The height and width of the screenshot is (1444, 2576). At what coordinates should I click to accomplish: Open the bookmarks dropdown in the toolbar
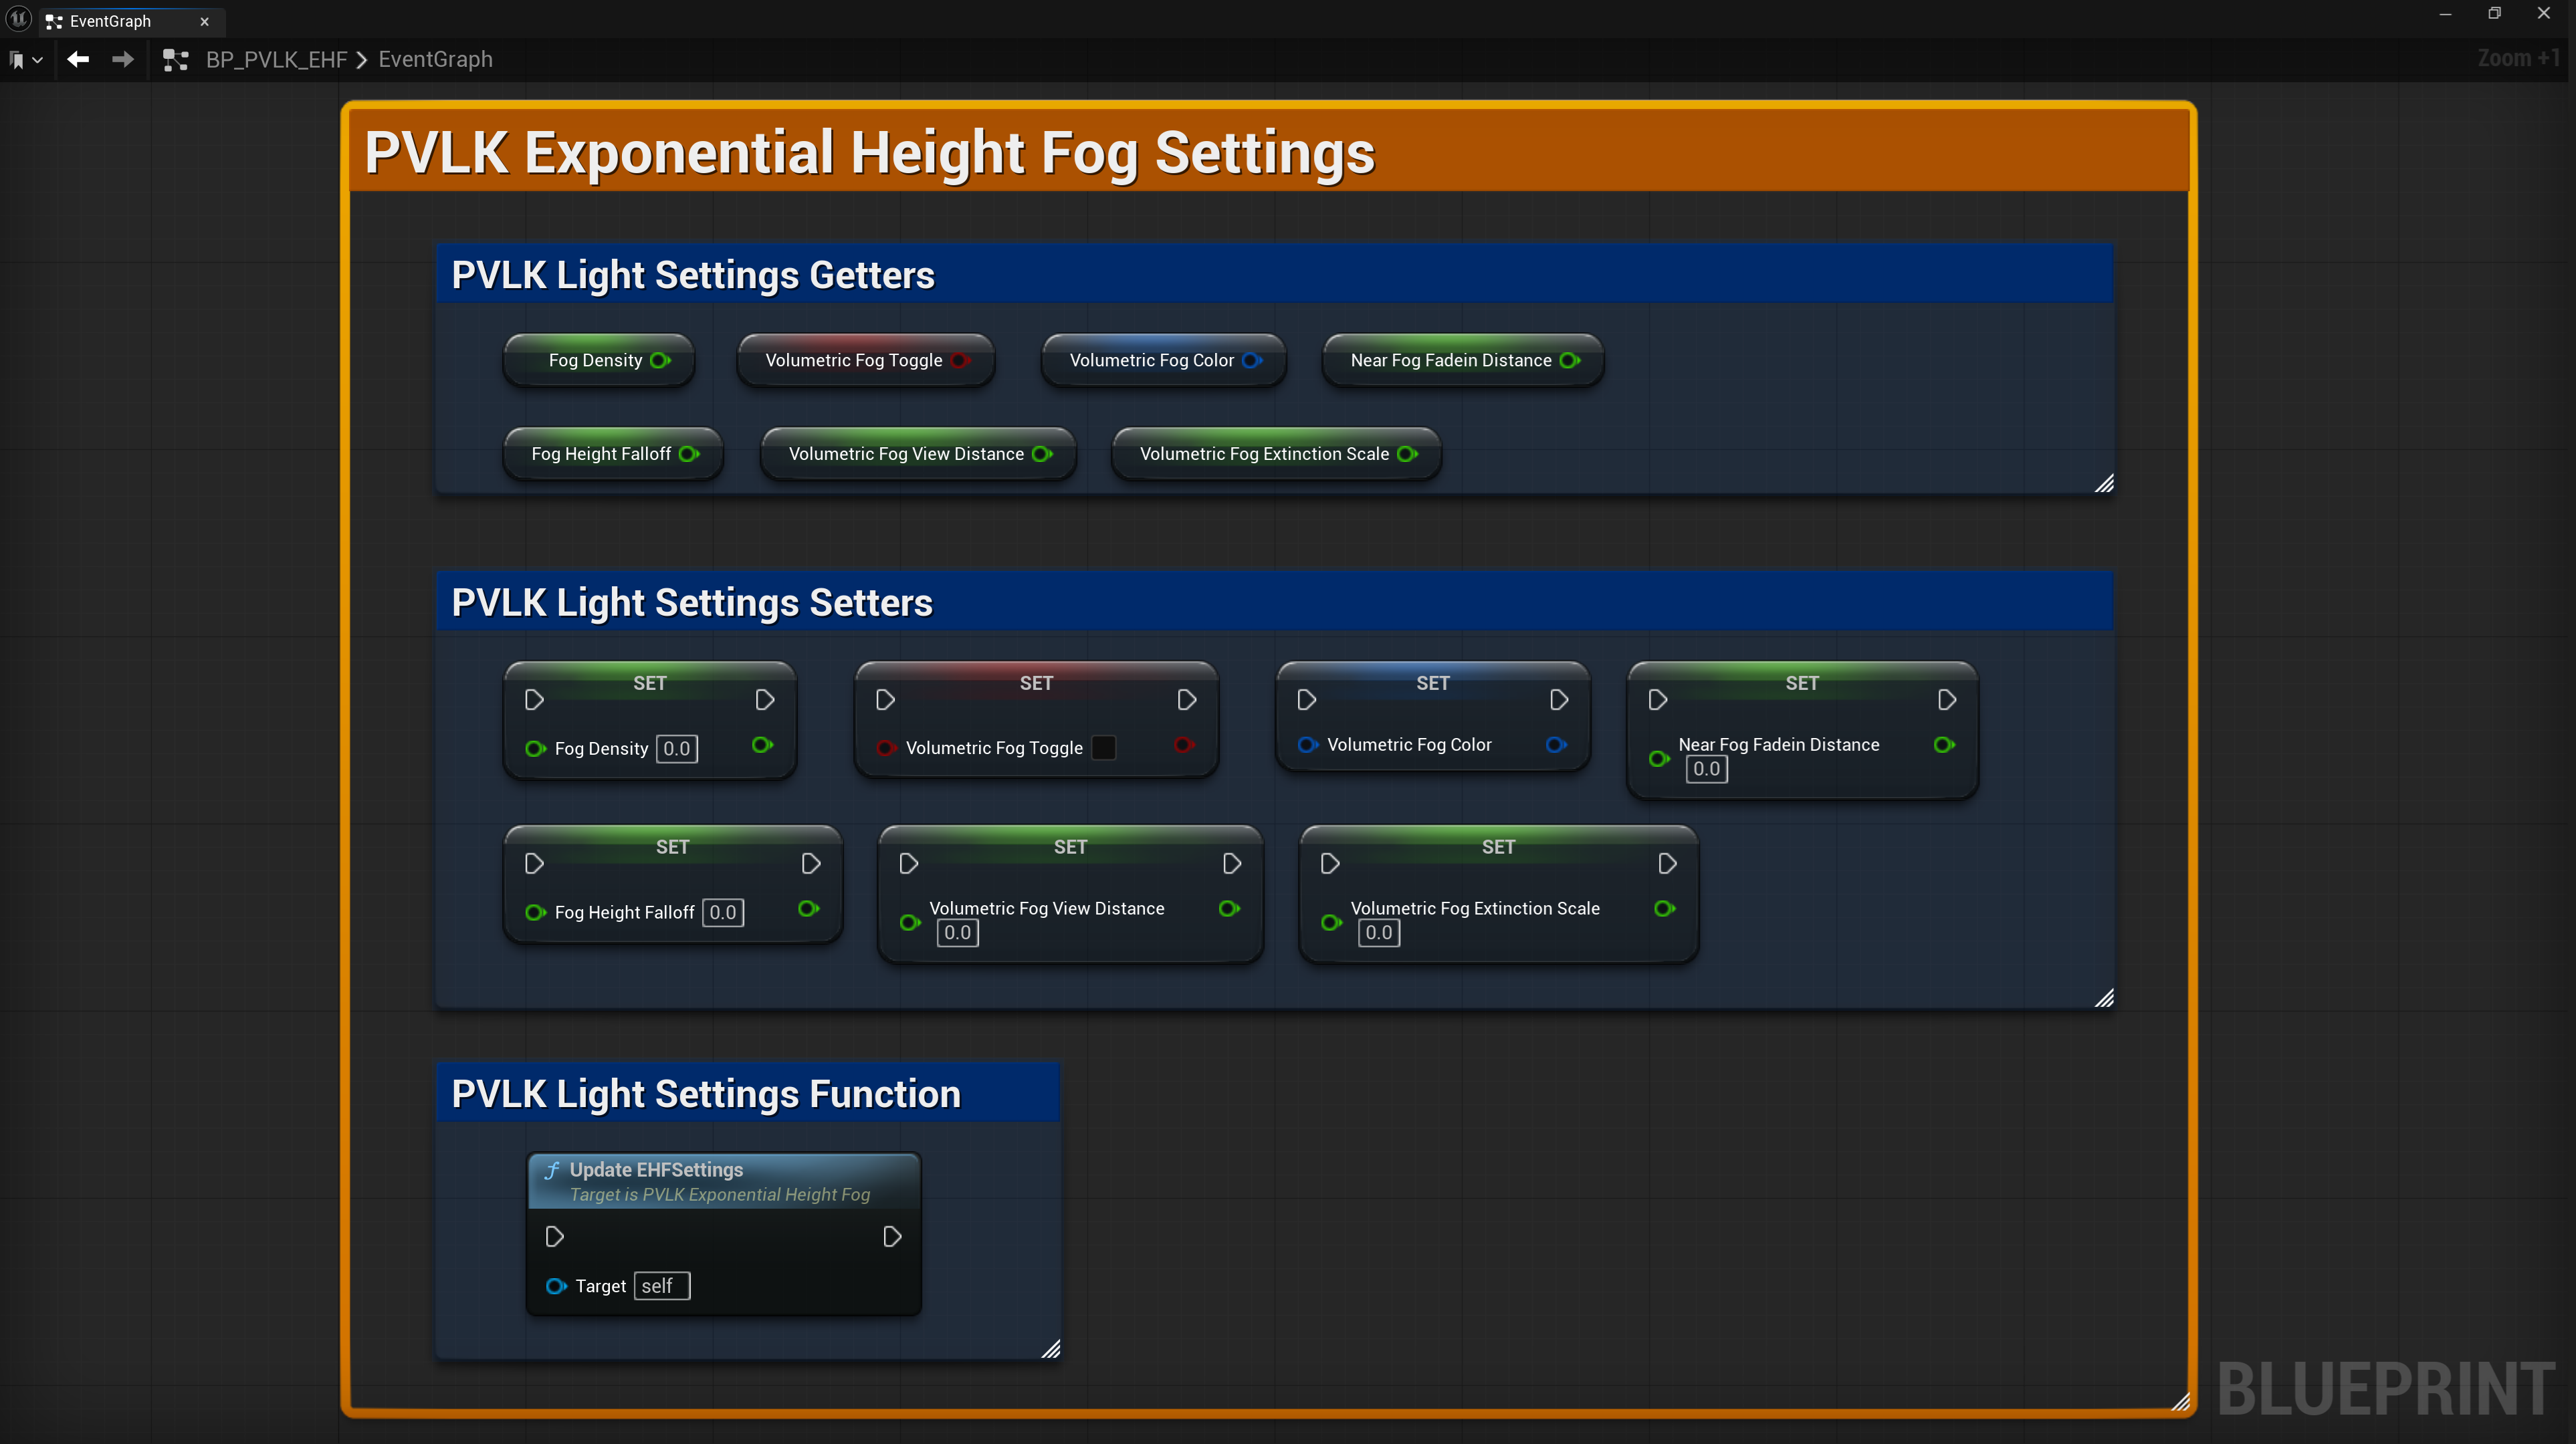pos(26,60)
